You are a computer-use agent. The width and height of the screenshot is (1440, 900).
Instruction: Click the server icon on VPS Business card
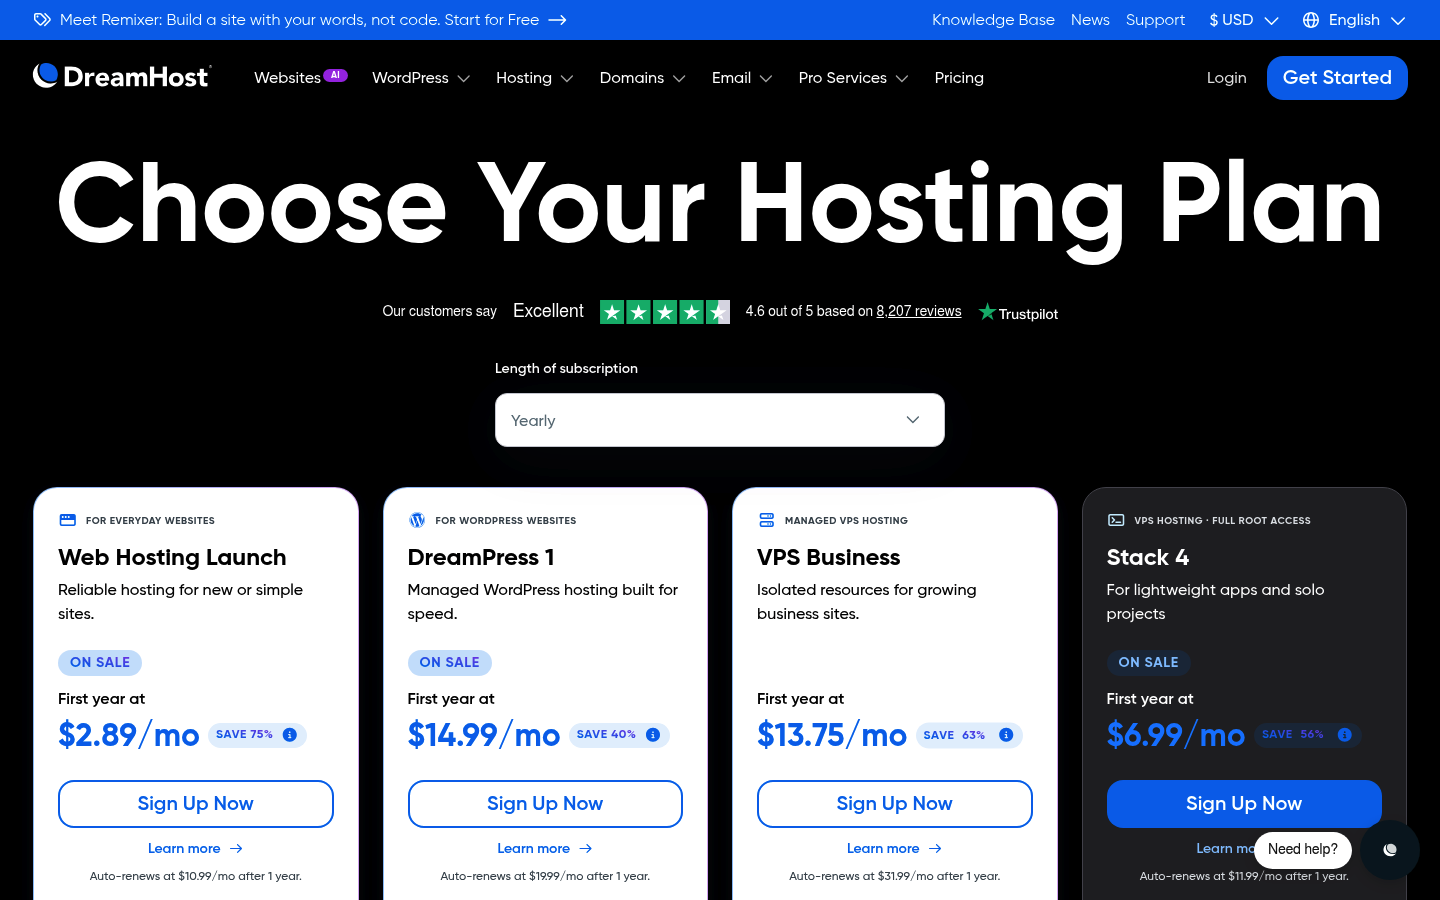pos(767,520)
